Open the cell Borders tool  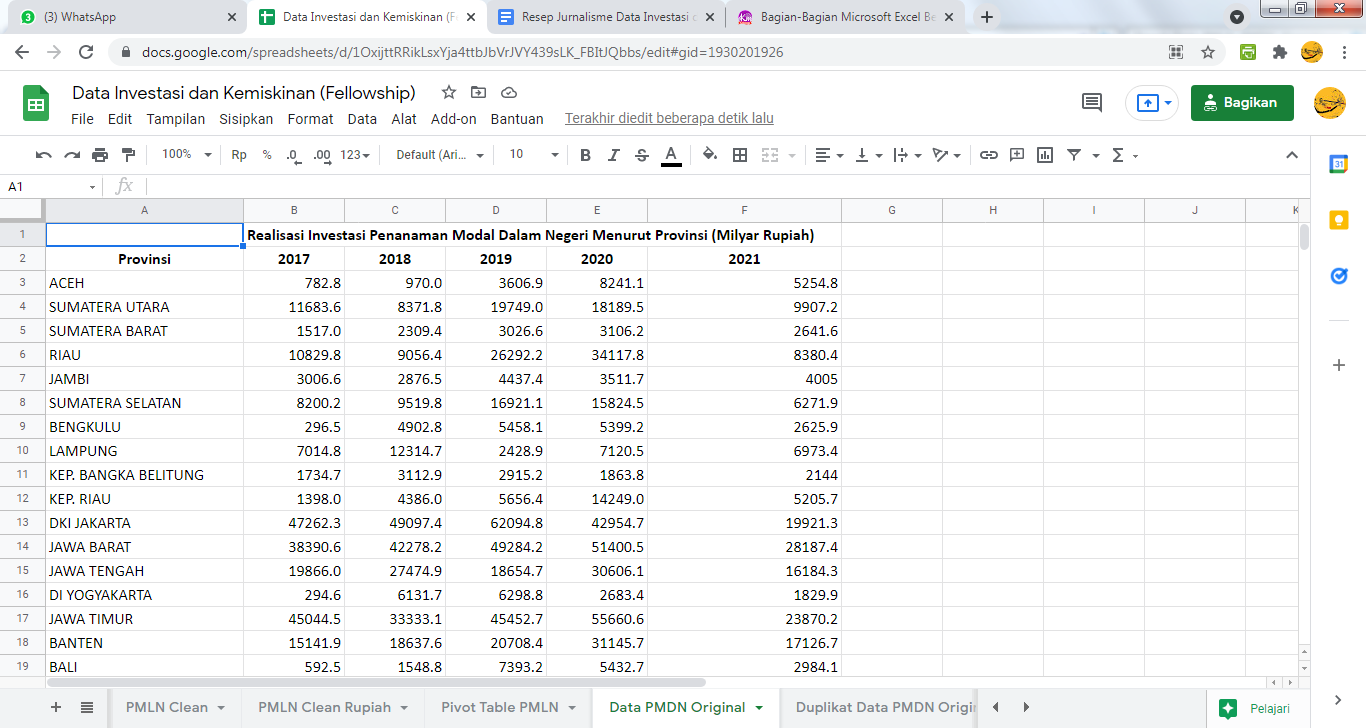pyautogui.click(x=740, y=155)
